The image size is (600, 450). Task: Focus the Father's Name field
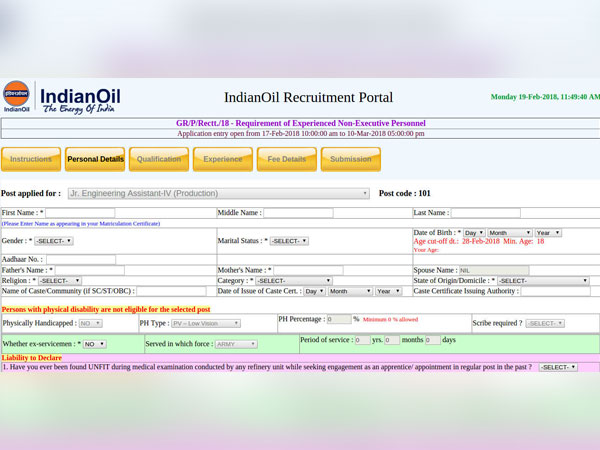tap(90, 270)
